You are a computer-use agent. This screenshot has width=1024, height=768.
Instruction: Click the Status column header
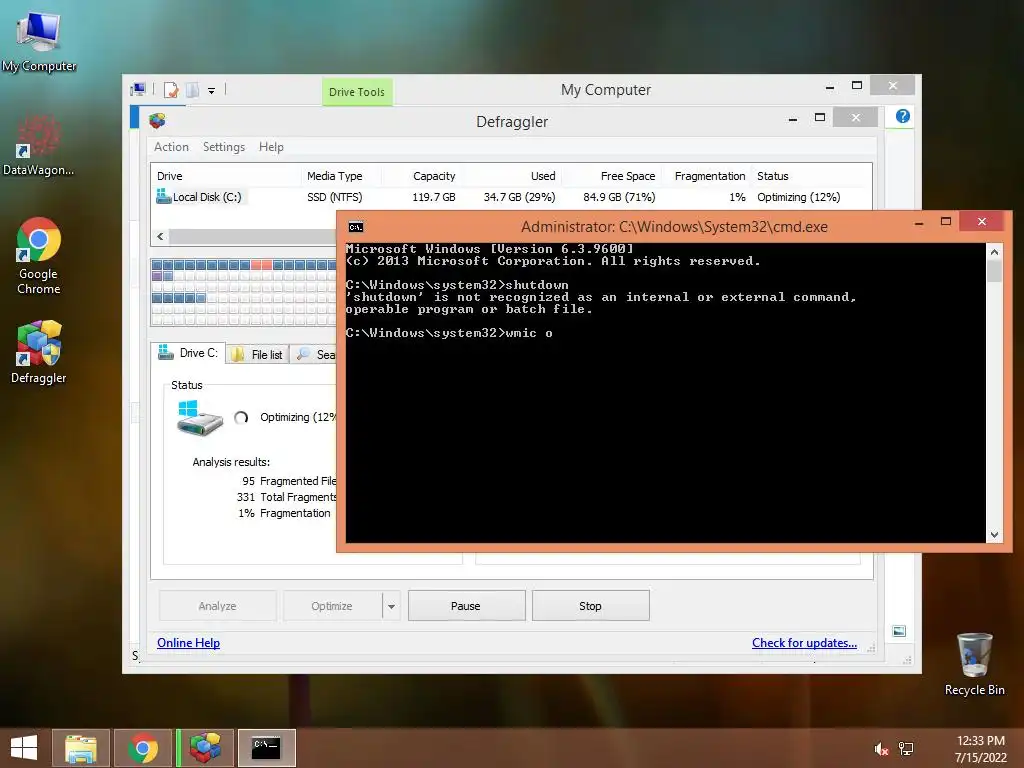tap(810, 176)
